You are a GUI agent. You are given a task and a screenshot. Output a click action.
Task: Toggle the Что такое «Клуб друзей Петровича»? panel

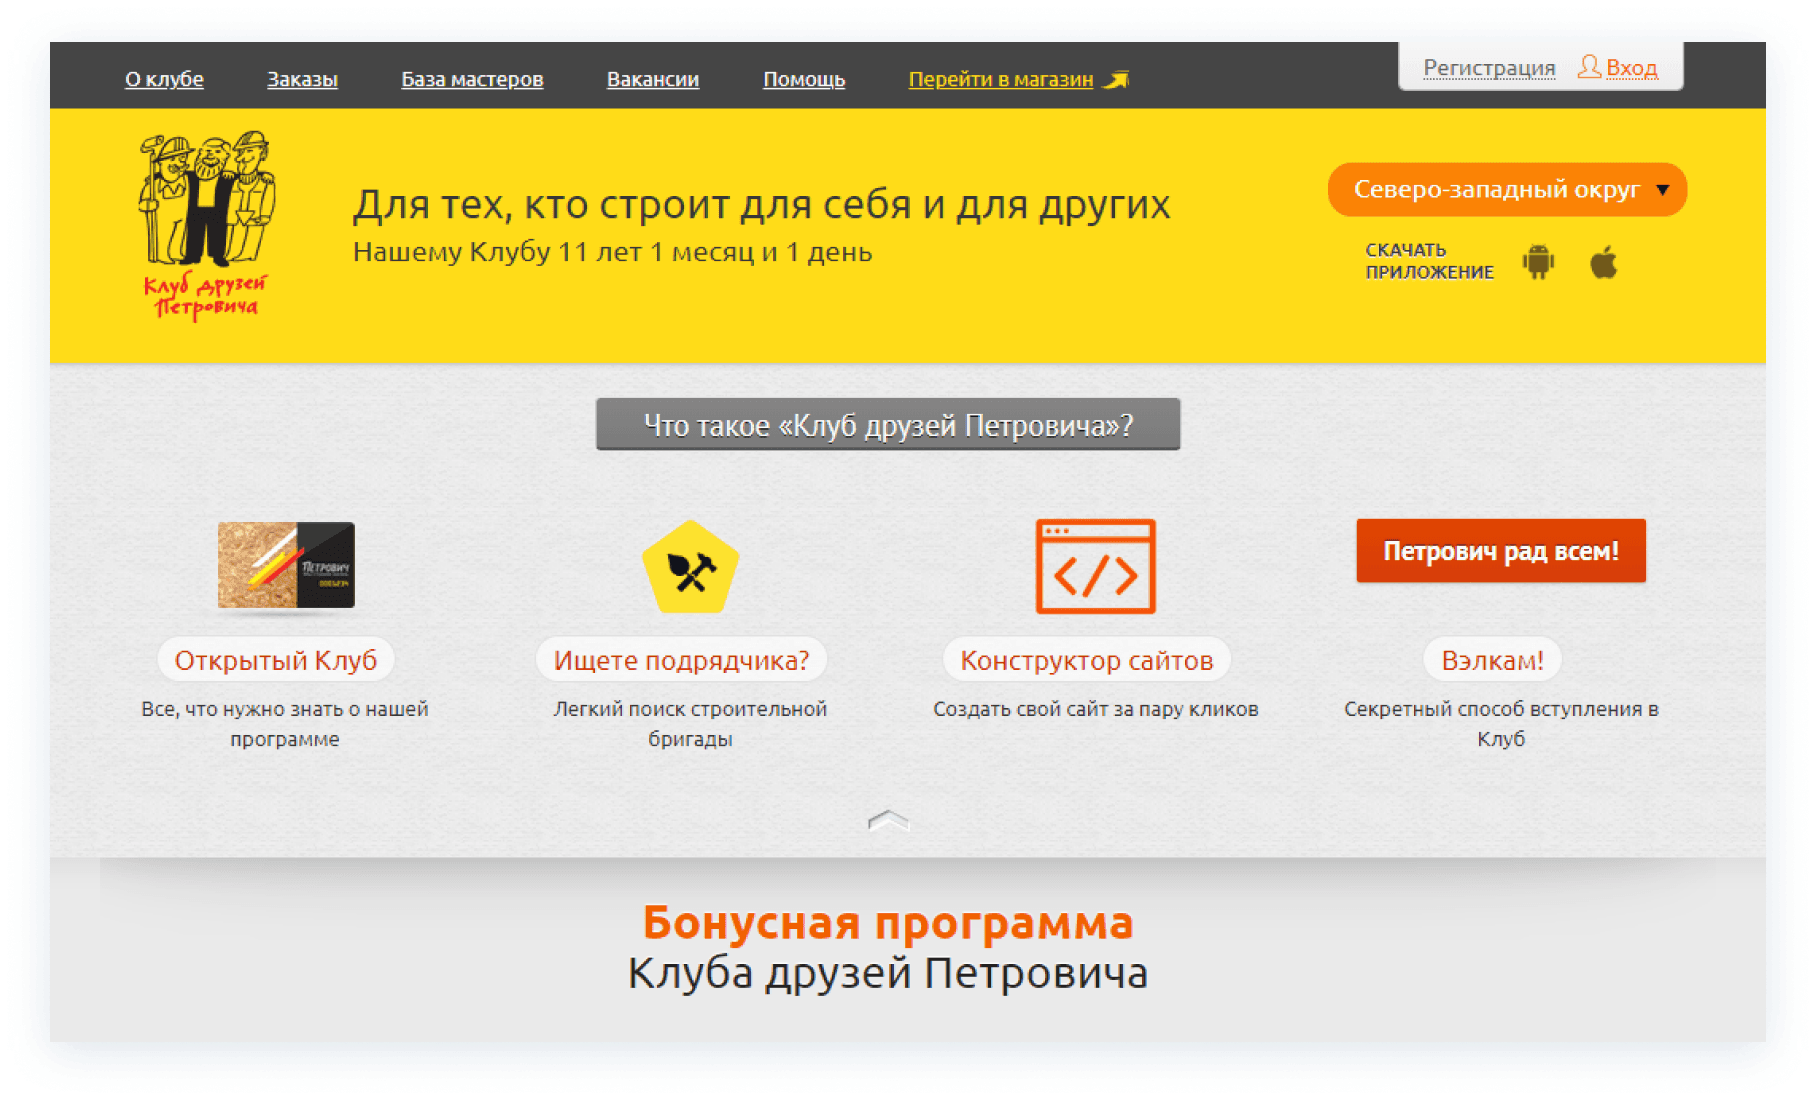click(888, 425)
